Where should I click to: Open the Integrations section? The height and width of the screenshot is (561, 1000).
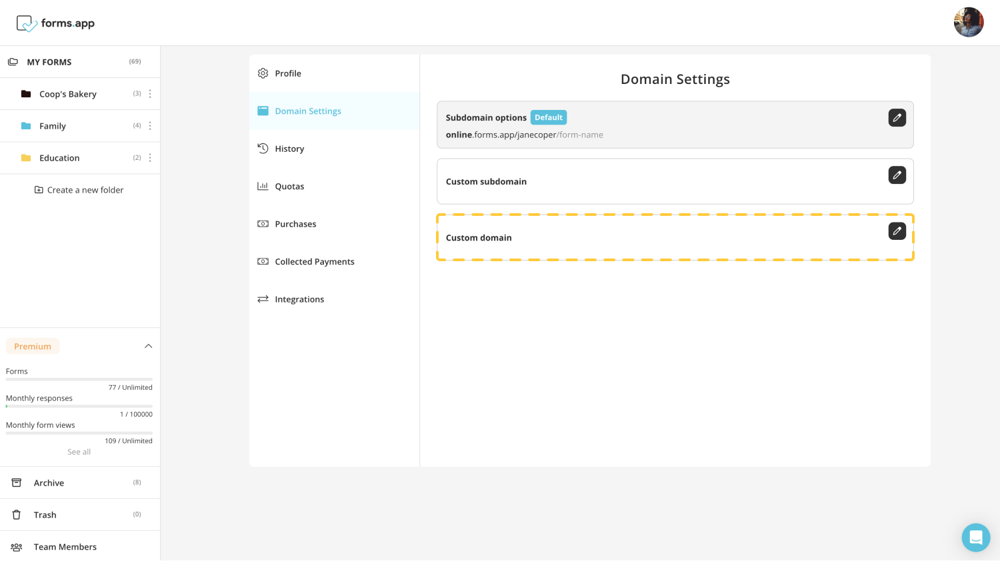(299, 300)
